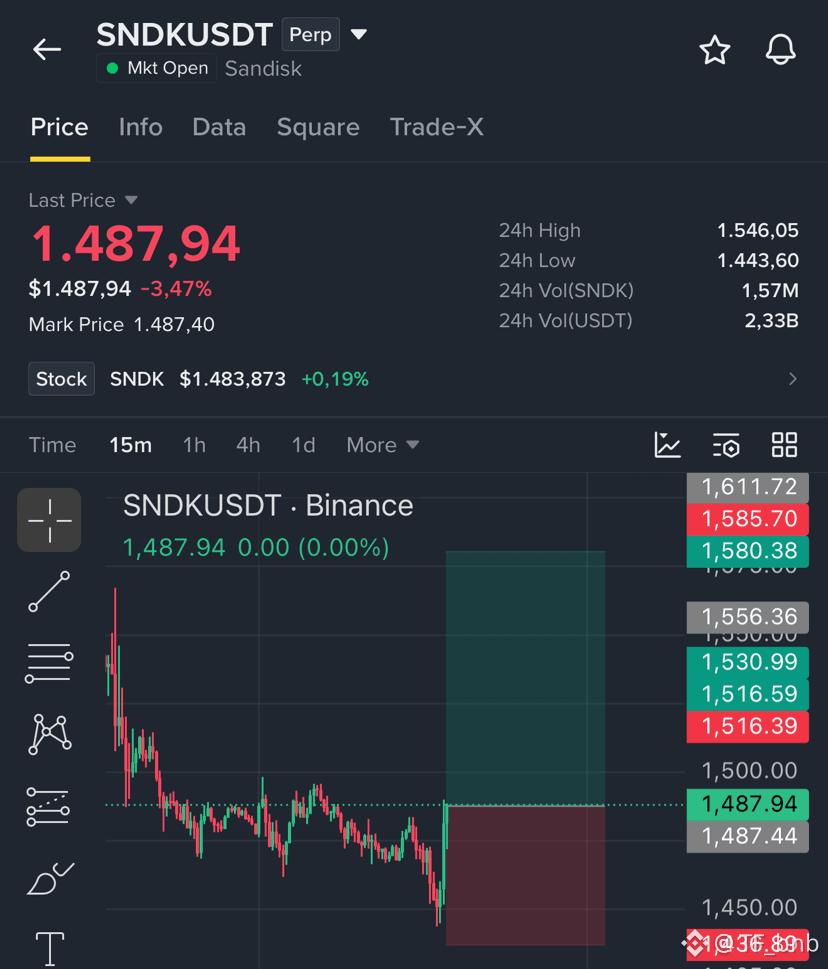The width and height of the screenshot is (828, 969).
Task: Switch to the Data tab
Action: 219,127
